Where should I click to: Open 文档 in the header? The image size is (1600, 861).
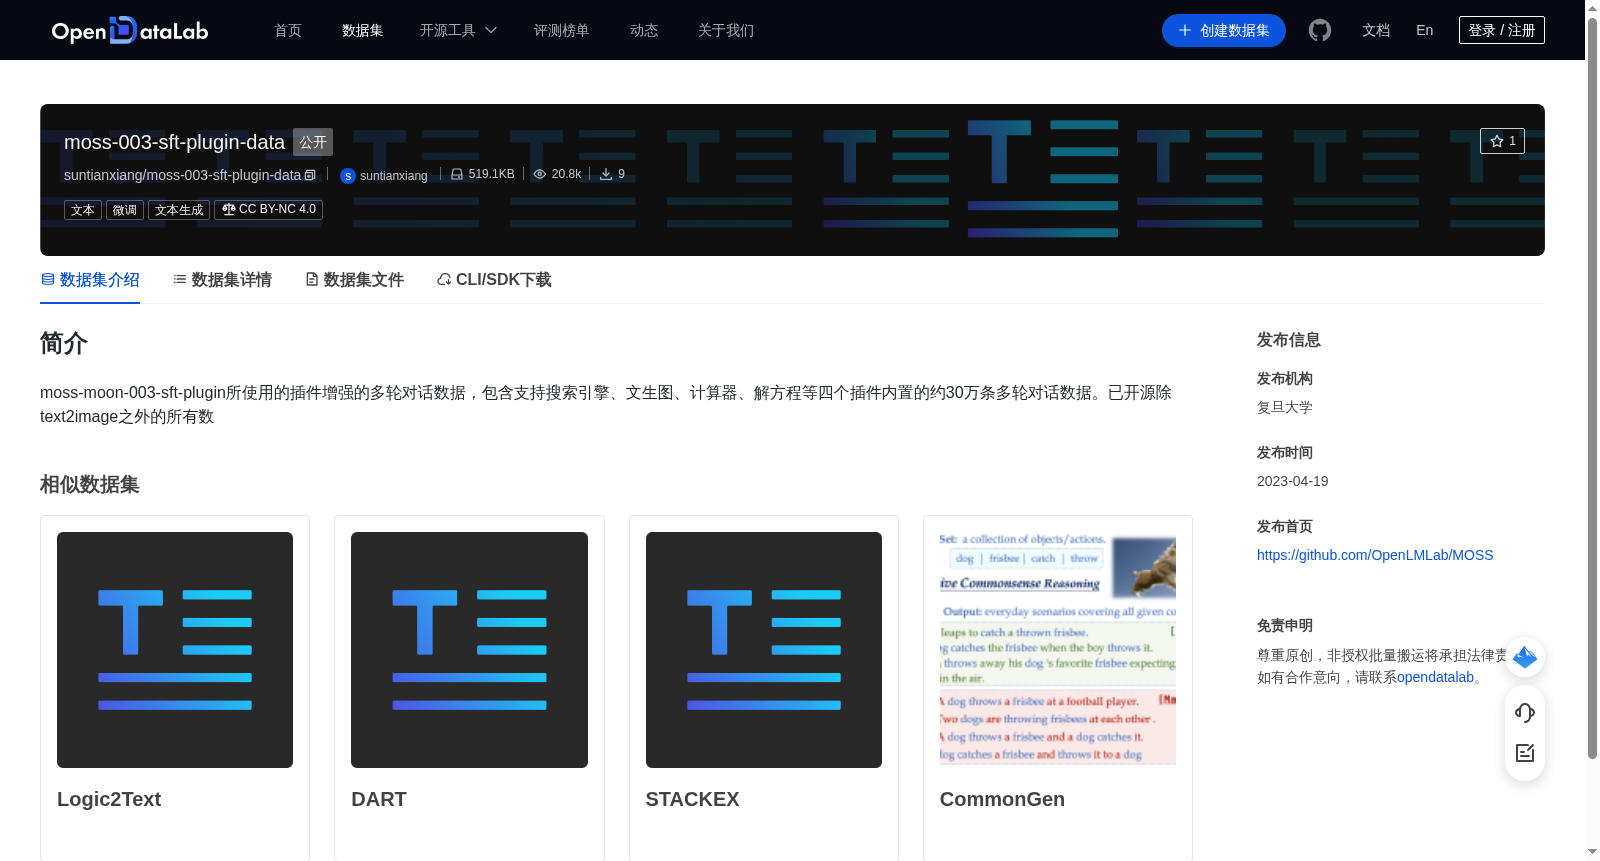[1376, 30]
